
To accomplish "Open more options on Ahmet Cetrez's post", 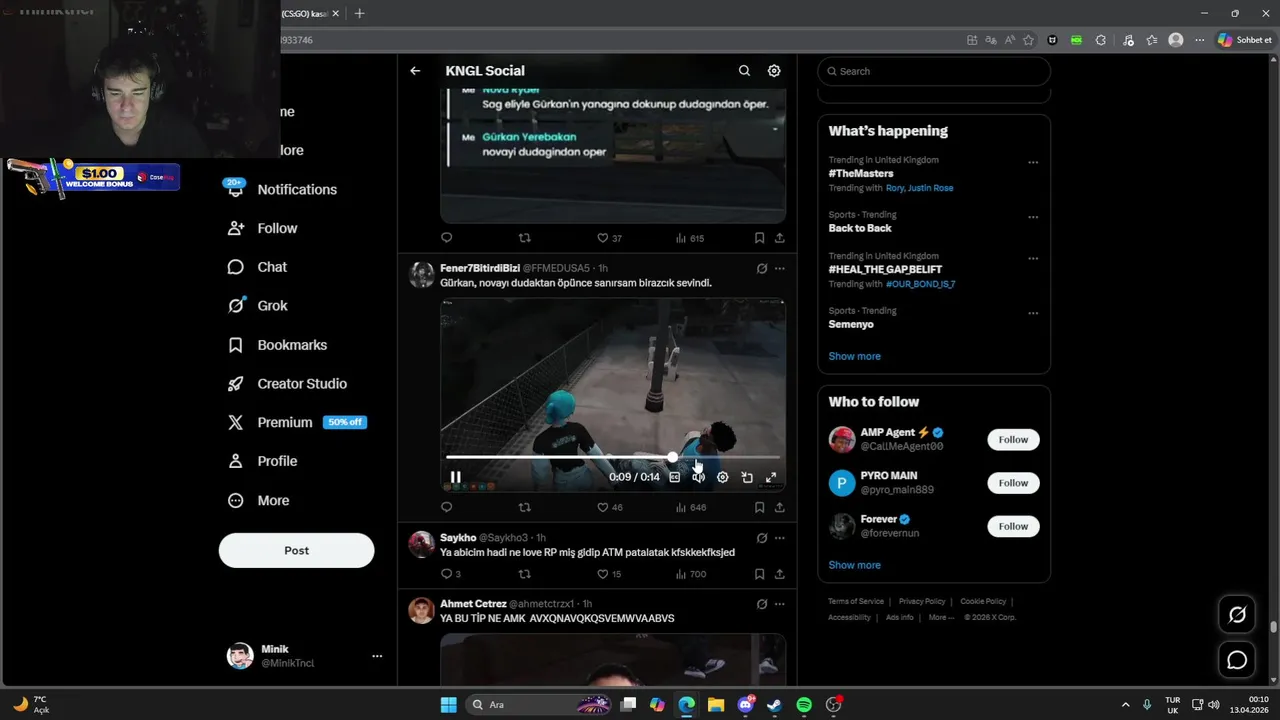I will click(780, 604).
